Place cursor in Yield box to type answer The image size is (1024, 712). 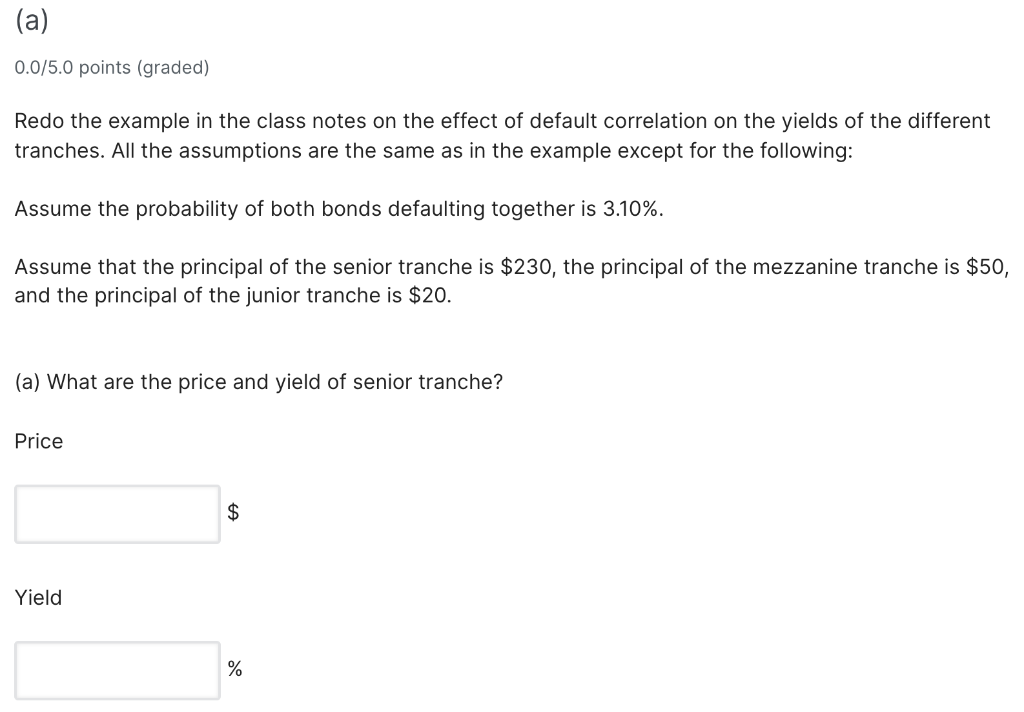115,670
